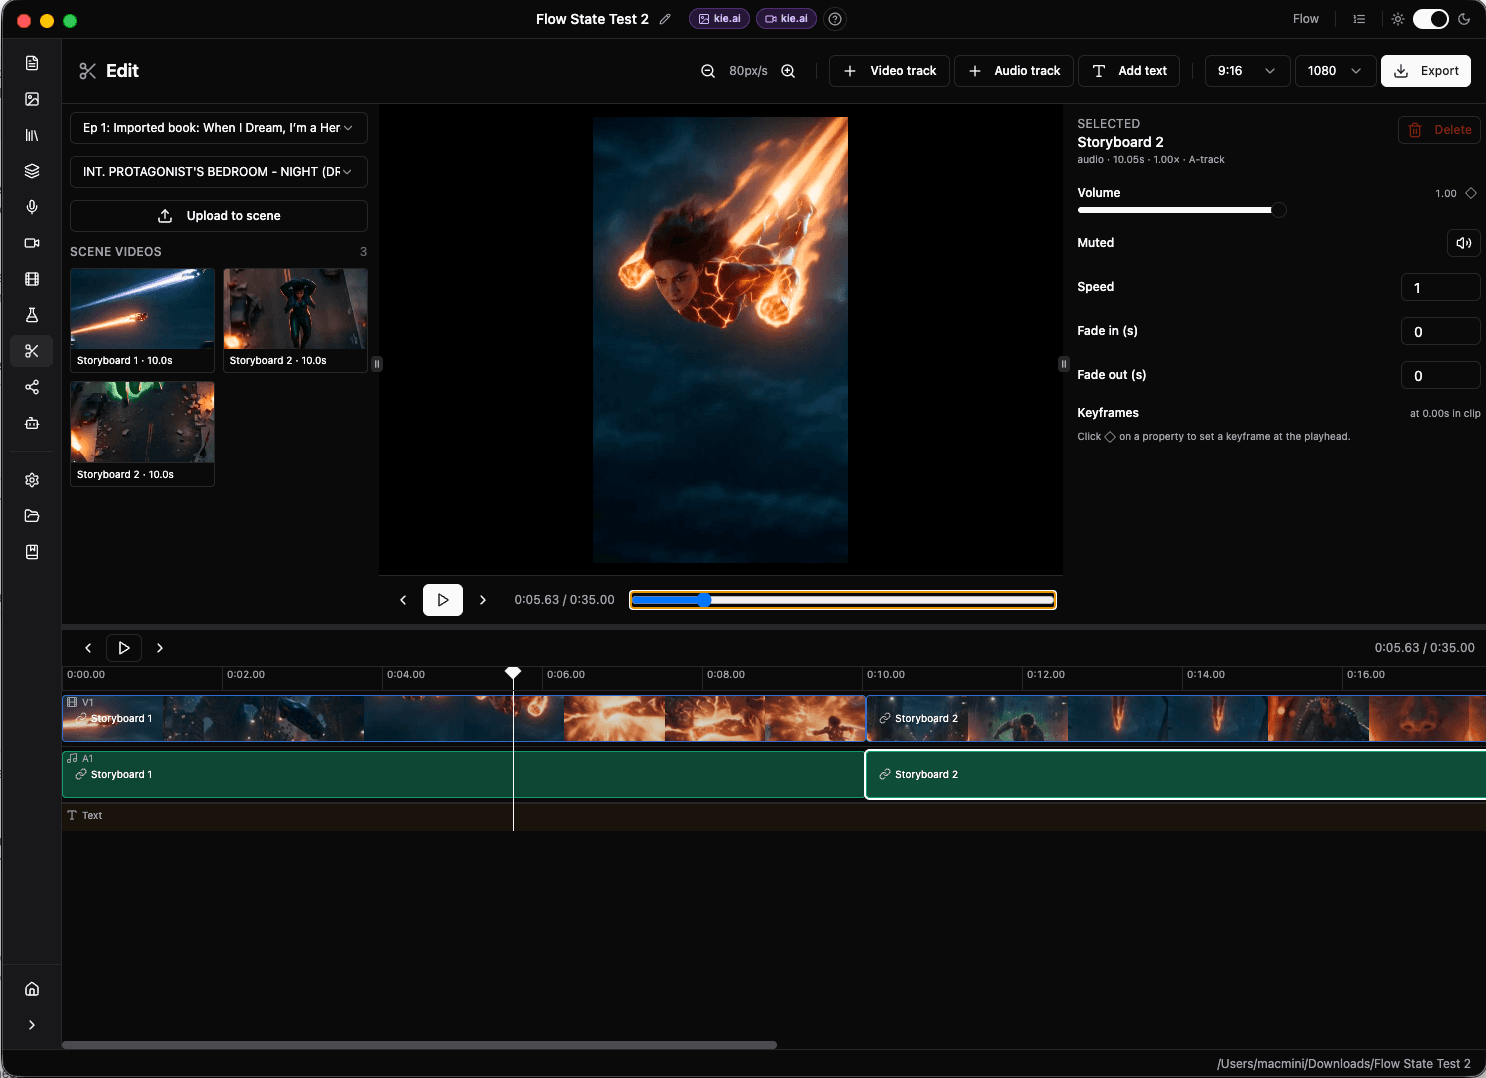Delete the selected Storyboard 2 clip
1486x1078 pixels.
(1439, 130)
